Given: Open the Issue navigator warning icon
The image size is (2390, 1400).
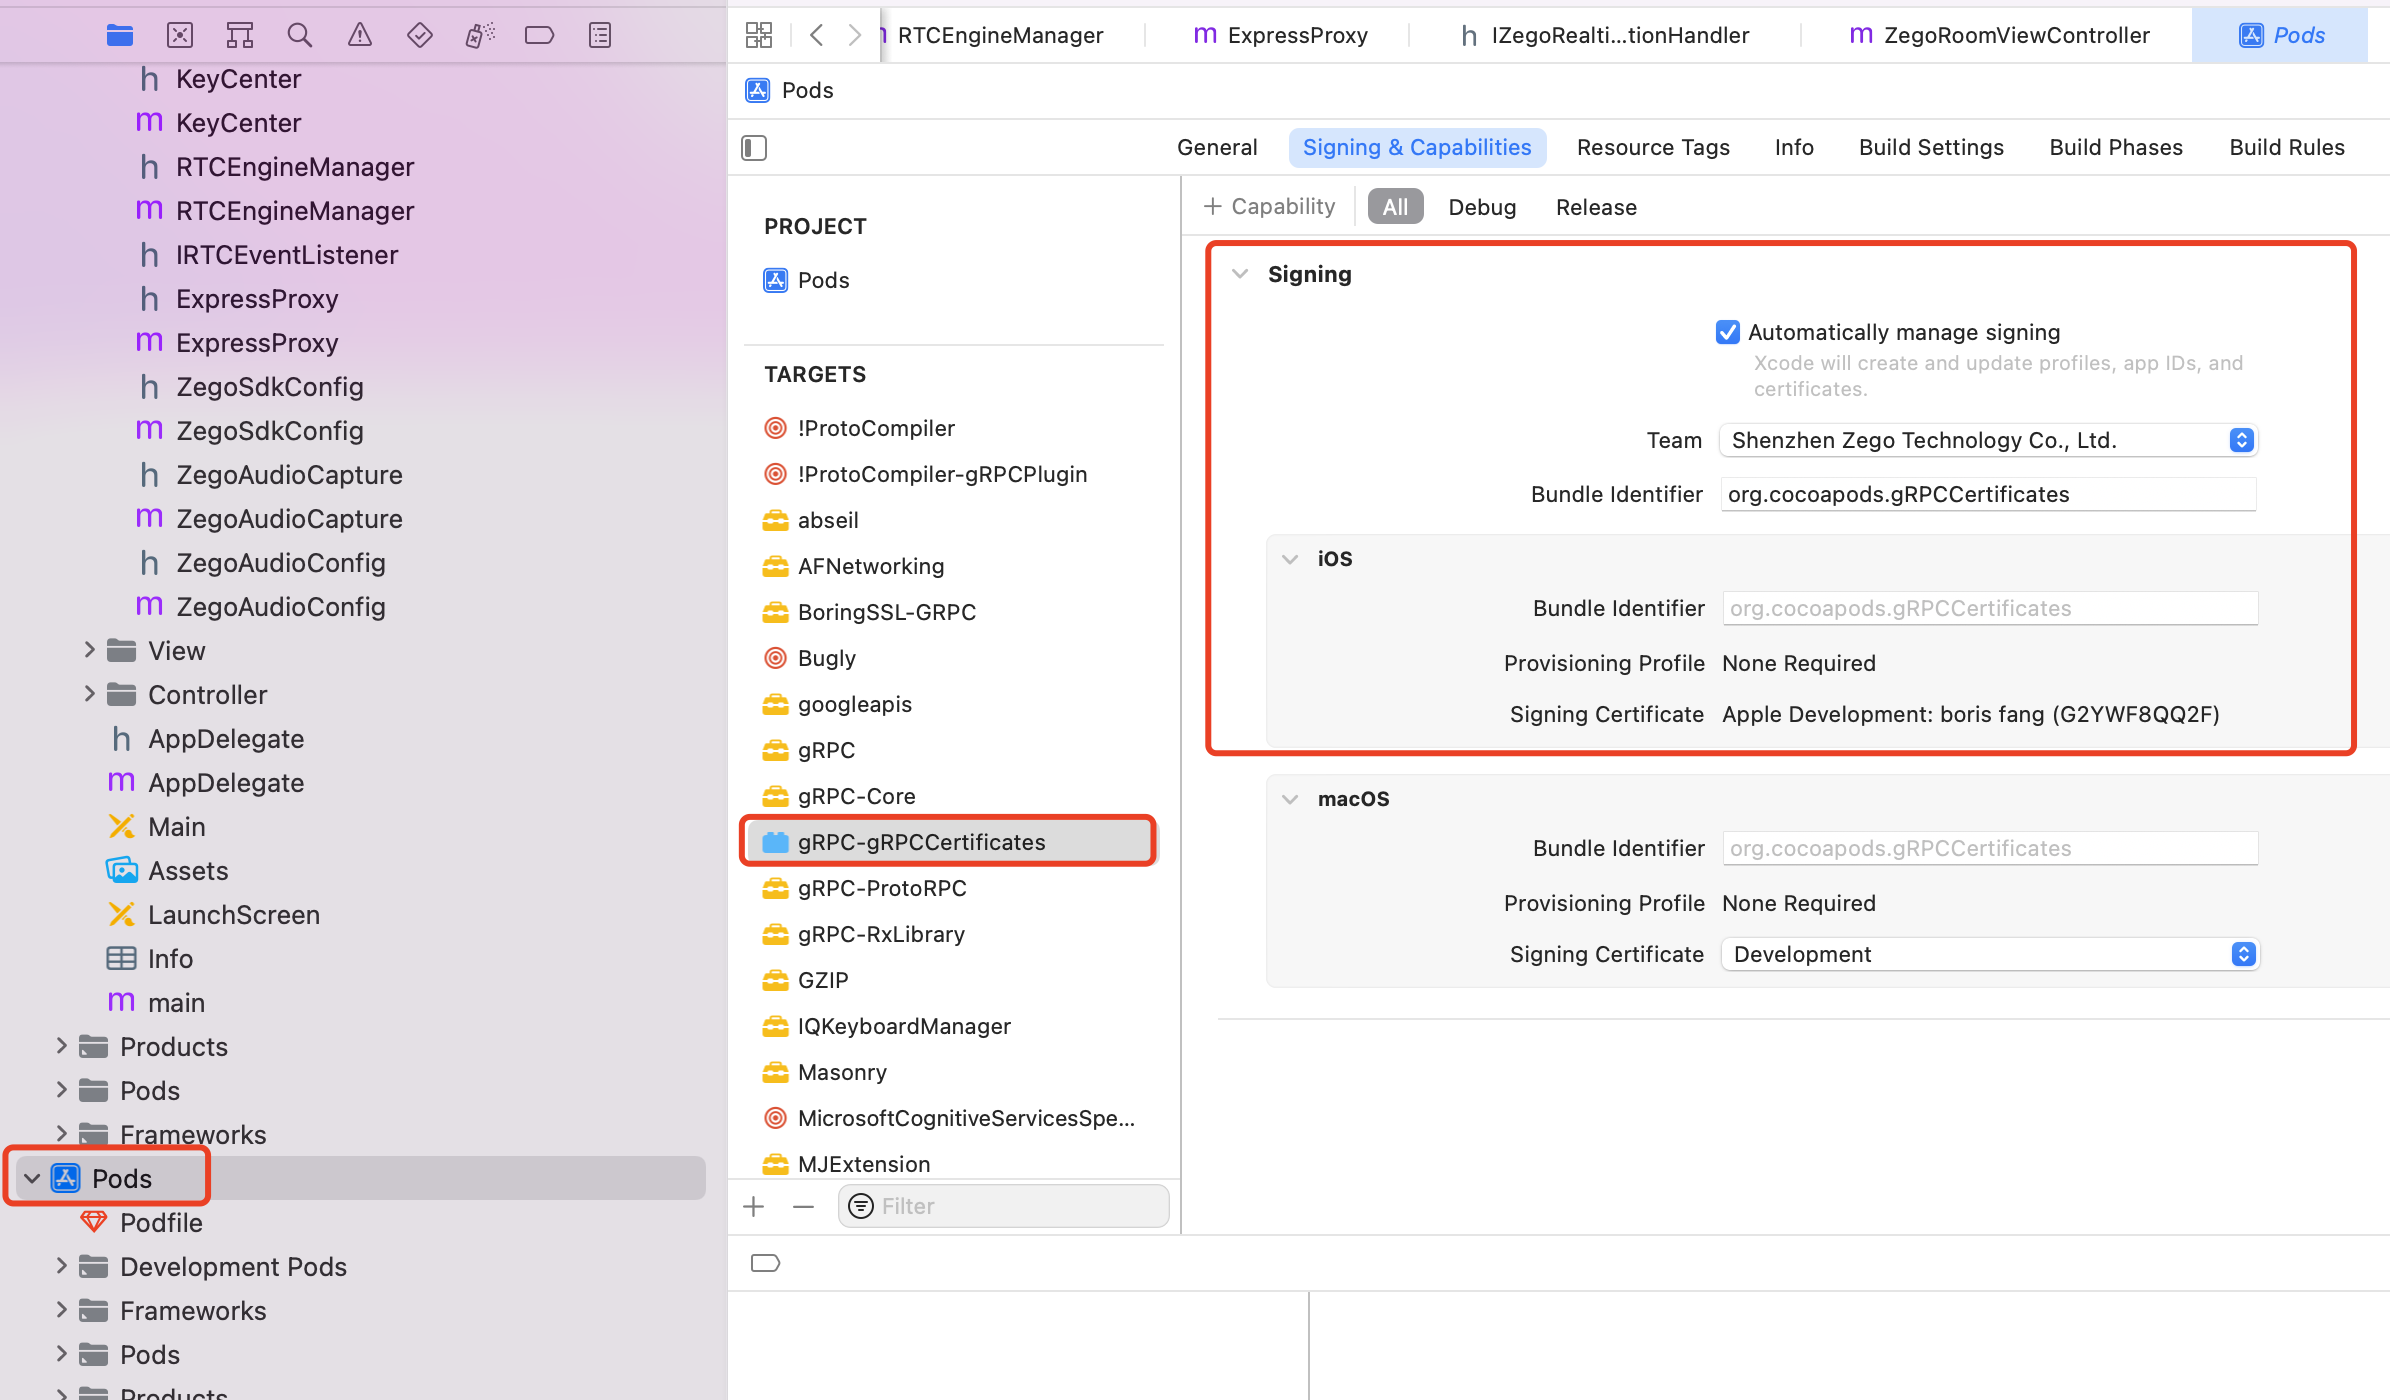Looking at the screenshot, I should pyautogui.click(x=360, y=36).
